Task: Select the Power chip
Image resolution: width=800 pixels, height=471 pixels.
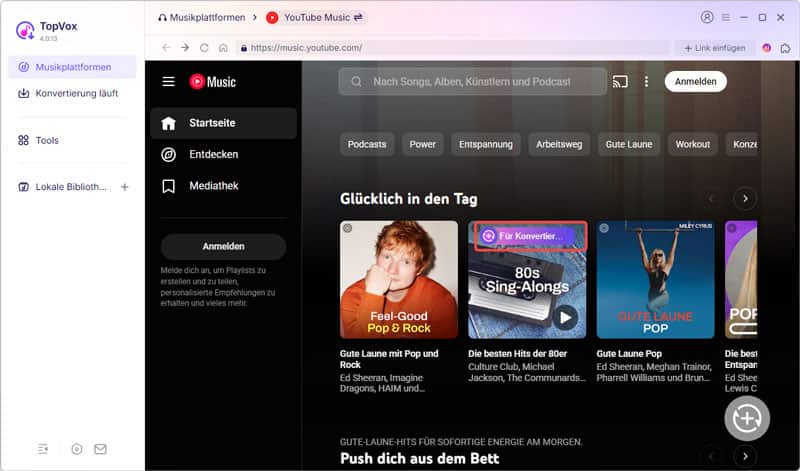Action: pos(422,144)
